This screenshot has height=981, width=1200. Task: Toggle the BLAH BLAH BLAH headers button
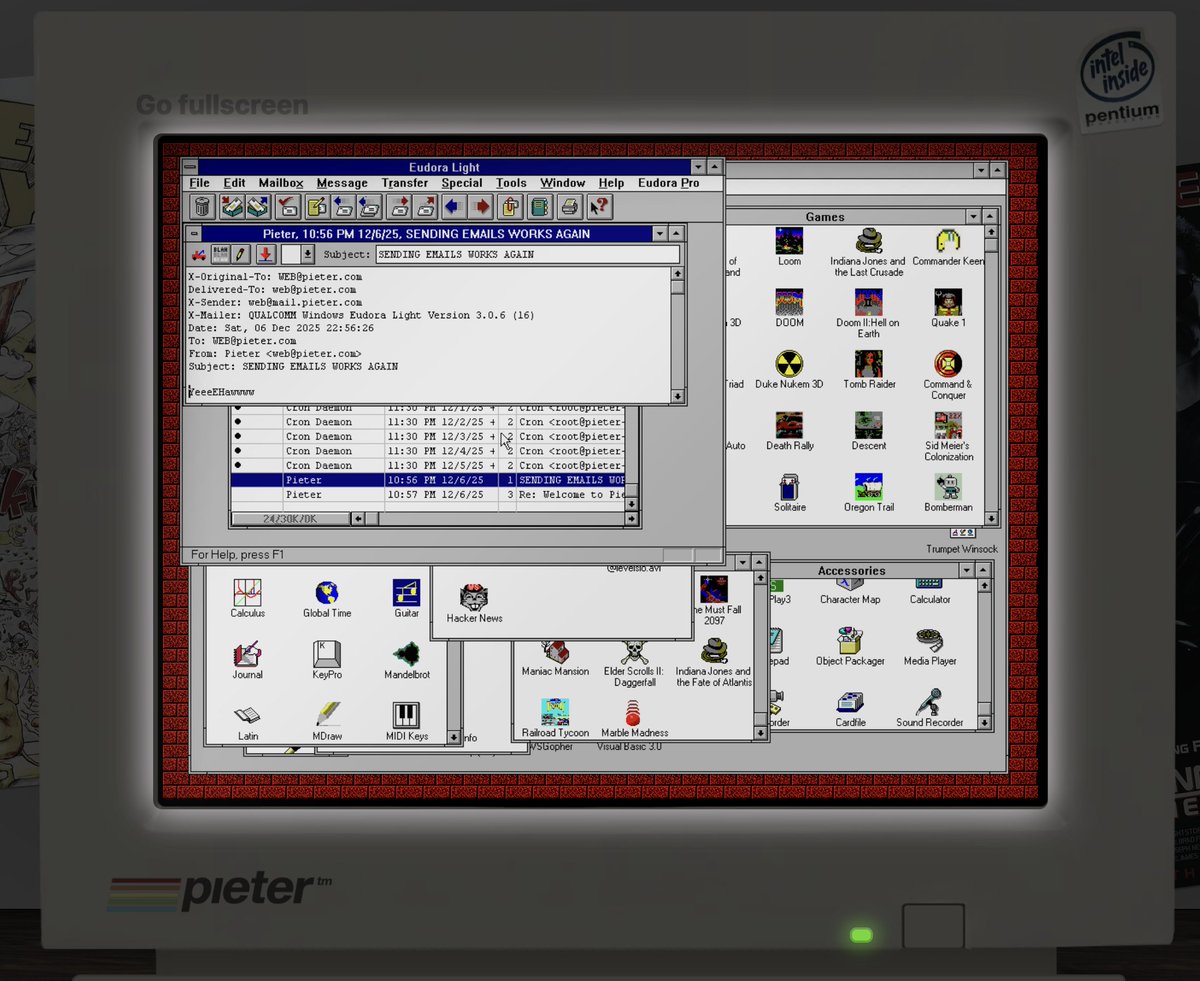(x=220, y=254)
